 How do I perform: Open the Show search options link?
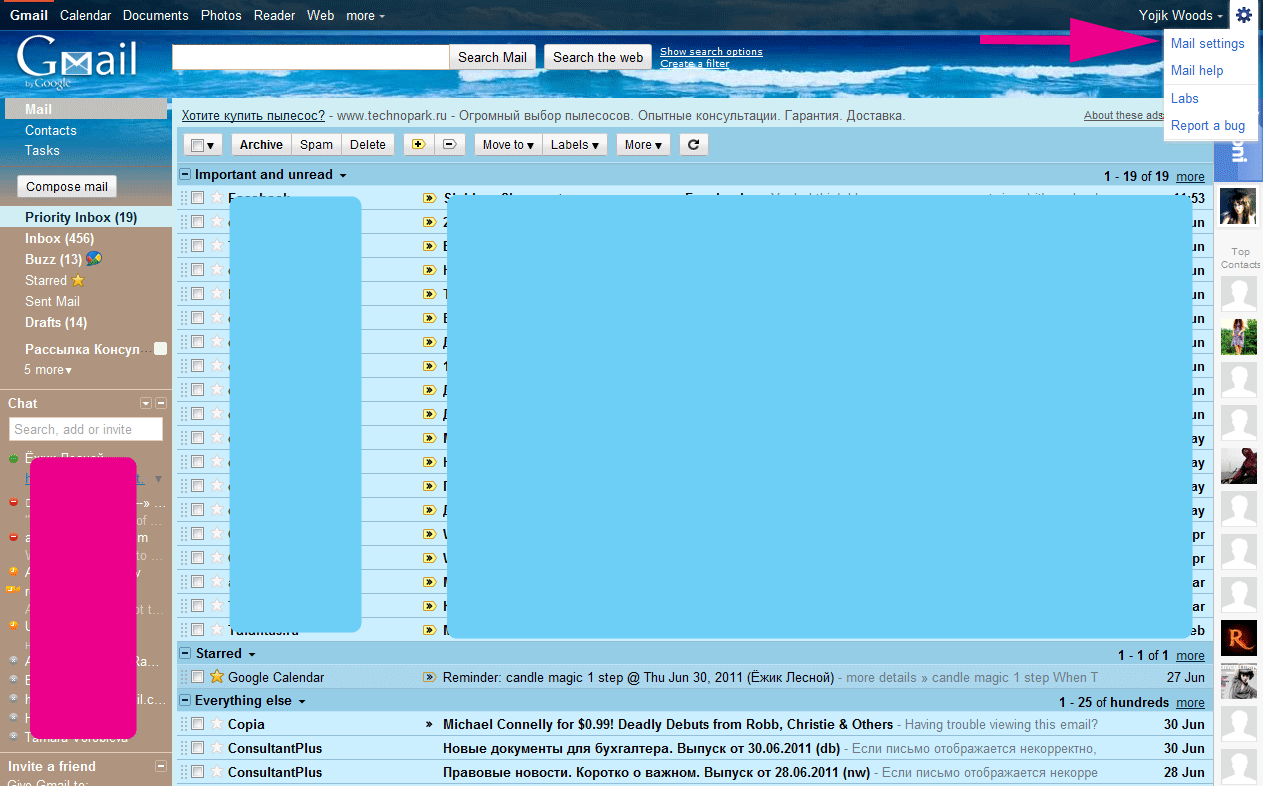pyautogui.click(x=710, y=51)
